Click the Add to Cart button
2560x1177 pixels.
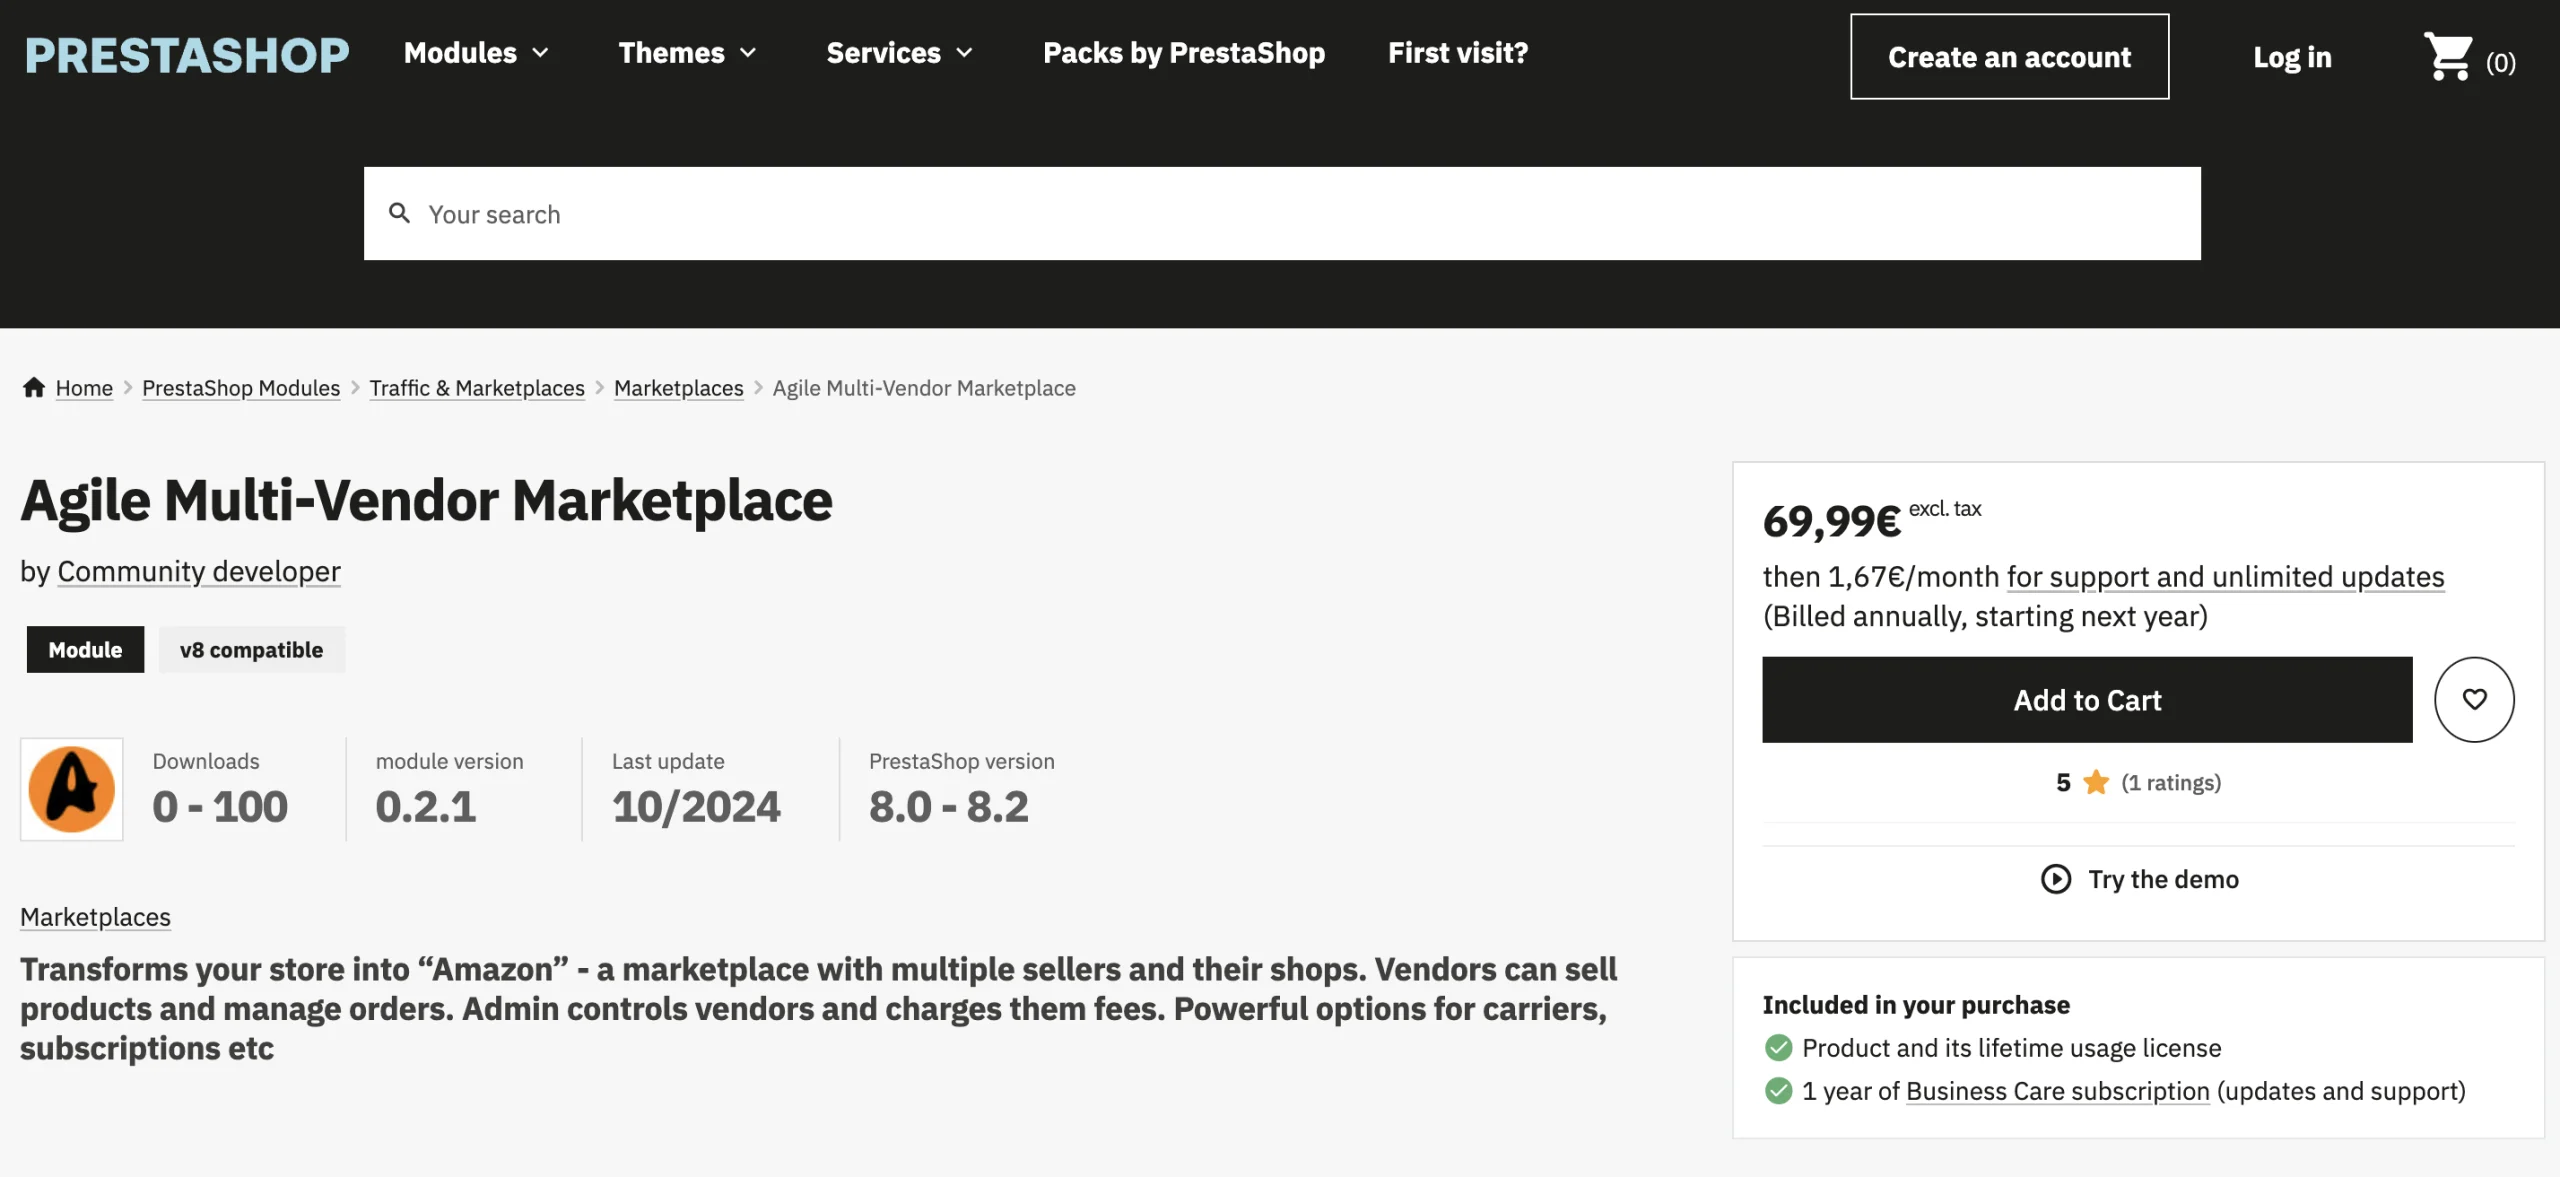pyautogui.click(x=2086, y=699)
